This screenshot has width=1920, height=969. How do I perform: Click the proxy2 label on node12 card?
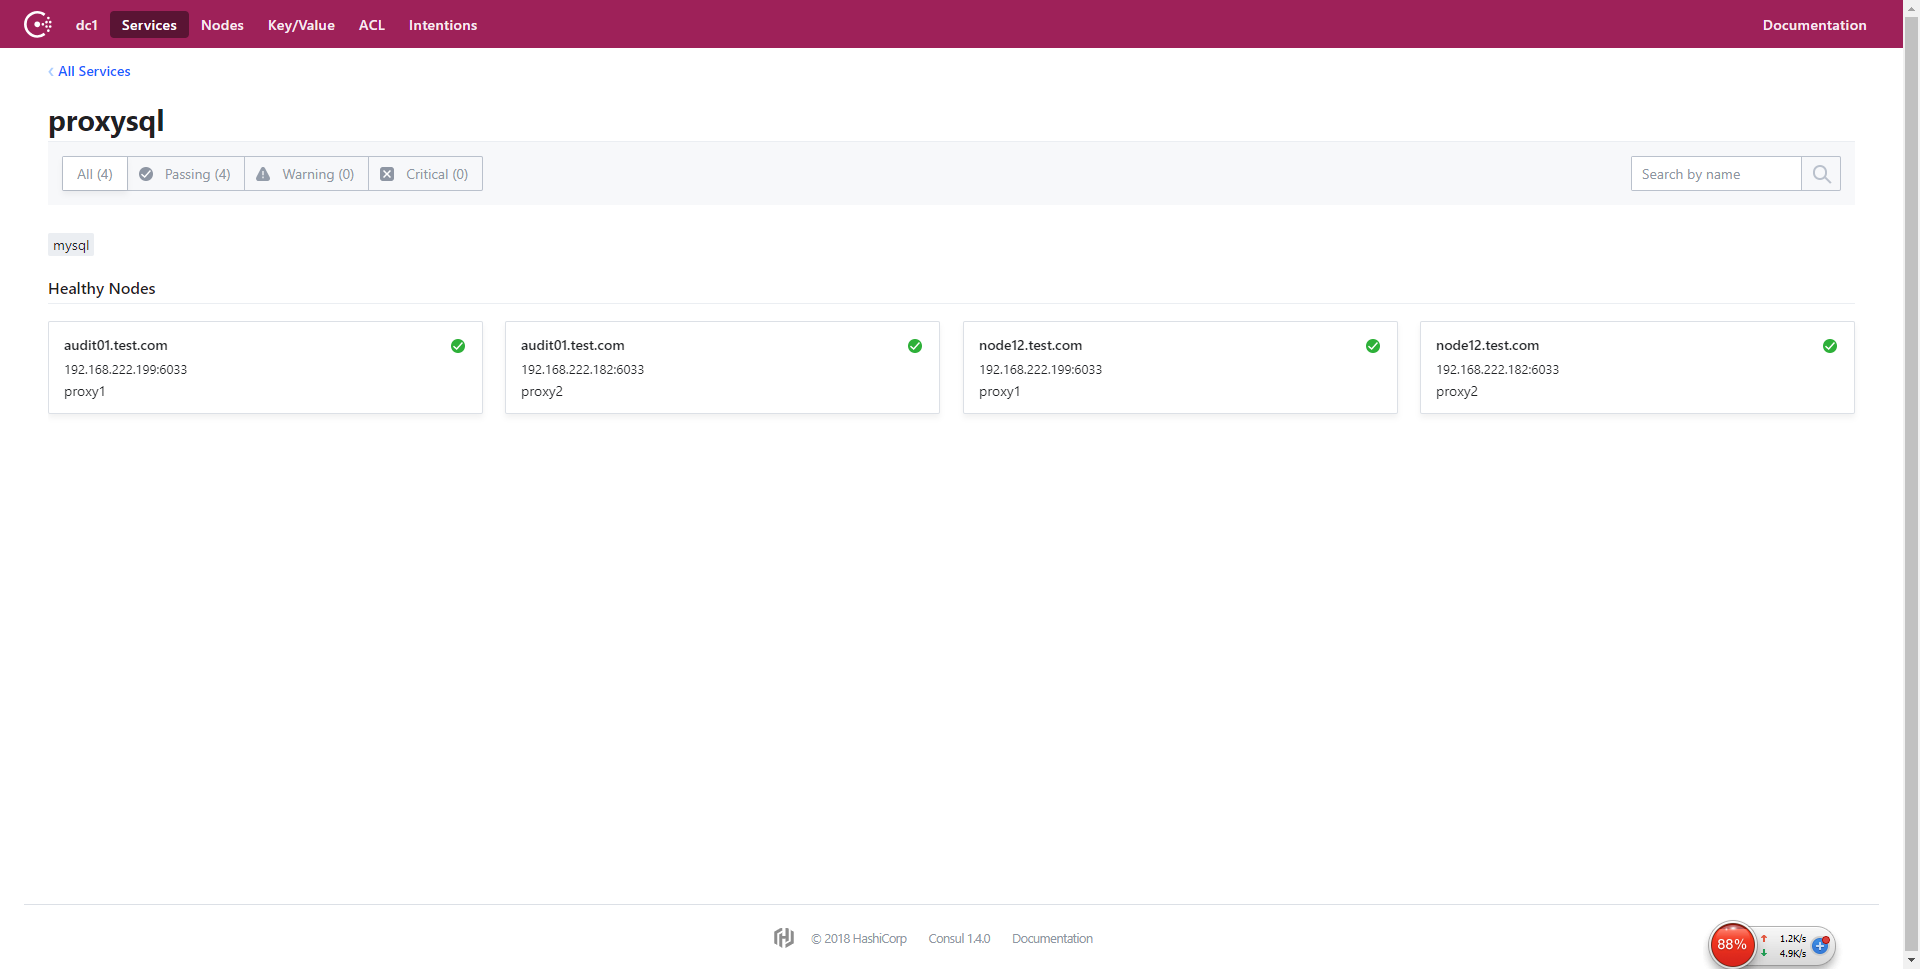(1457, 392)
